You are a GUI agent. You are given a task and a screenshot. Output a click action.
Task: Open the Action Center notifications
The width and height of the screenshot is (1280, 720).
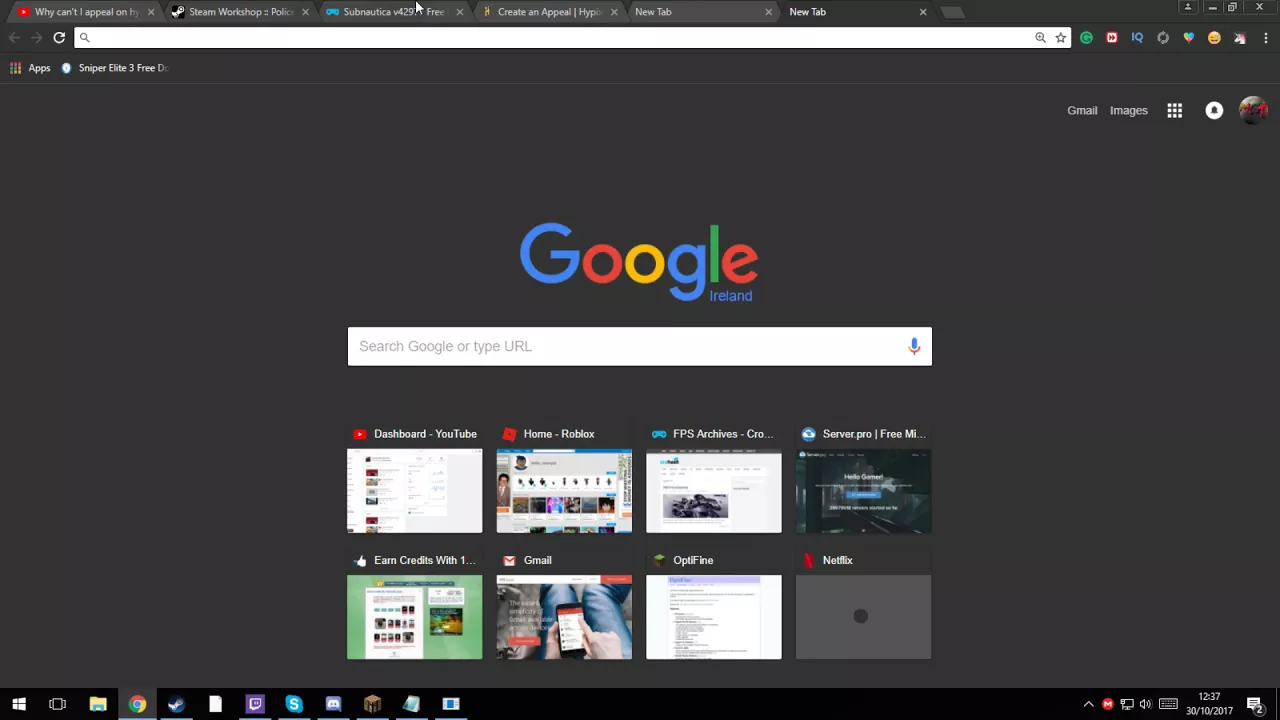(x=1255, y=704)
